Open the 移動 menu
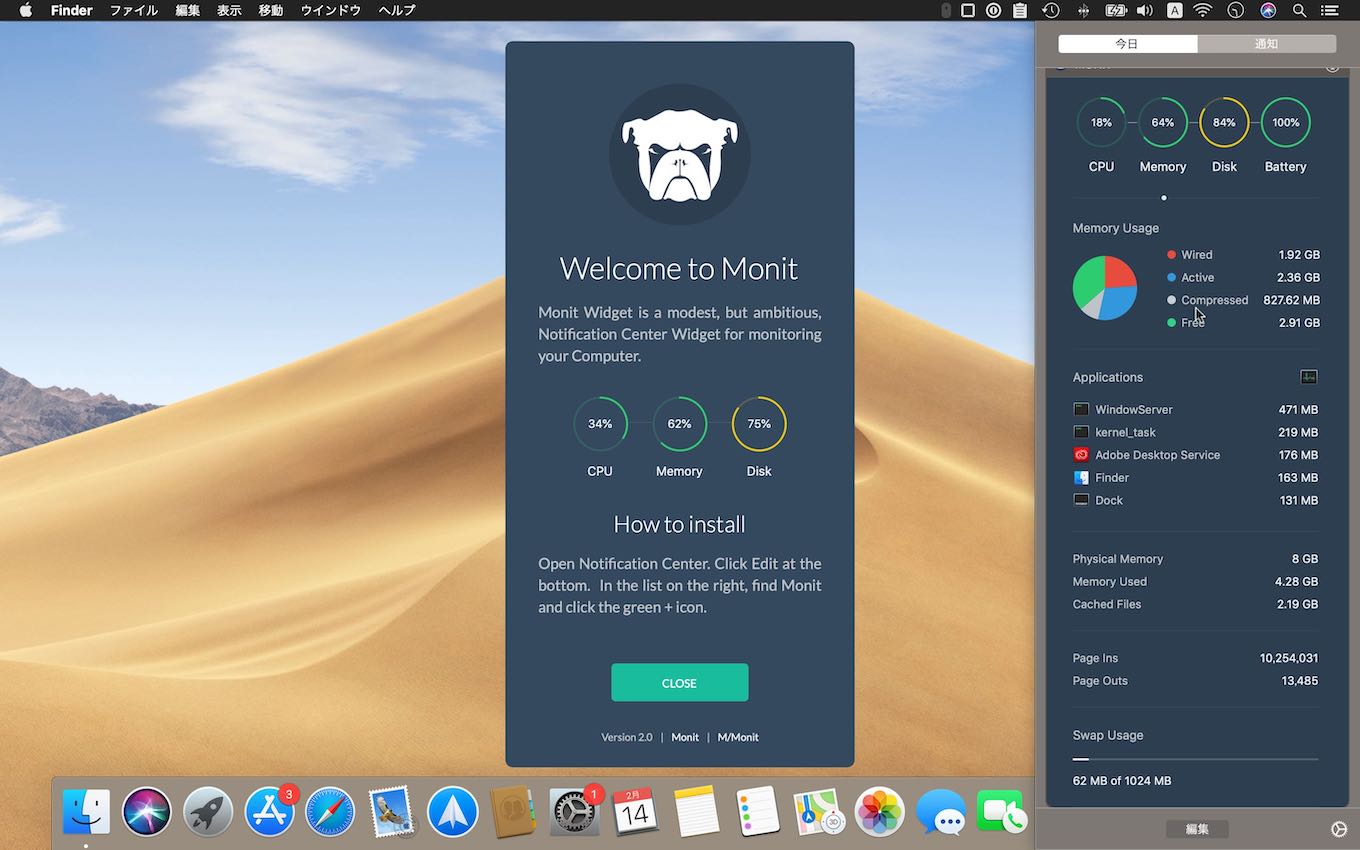This screenshot has height=850, width=1360. pyautogui.click(x=271, y=10)
